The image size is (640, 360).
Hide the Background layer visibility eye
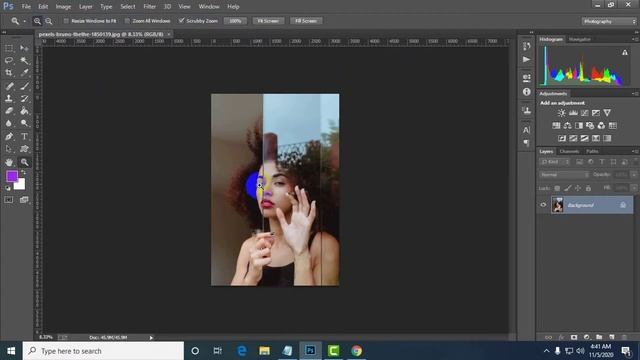[543, 205]
